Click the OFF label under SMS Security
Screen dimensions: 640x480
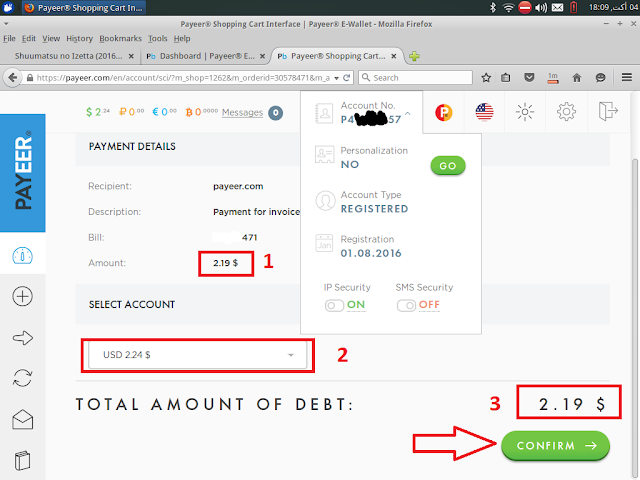click(x=429, y=305)
